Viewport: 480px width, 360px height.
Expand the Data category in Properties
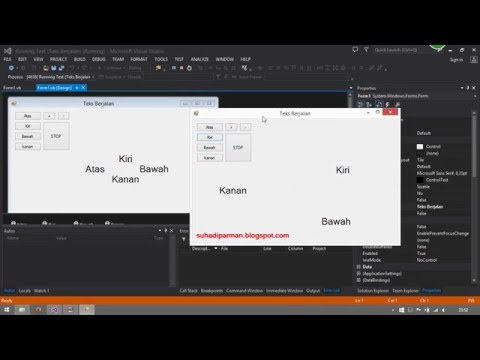click(359, 267)
